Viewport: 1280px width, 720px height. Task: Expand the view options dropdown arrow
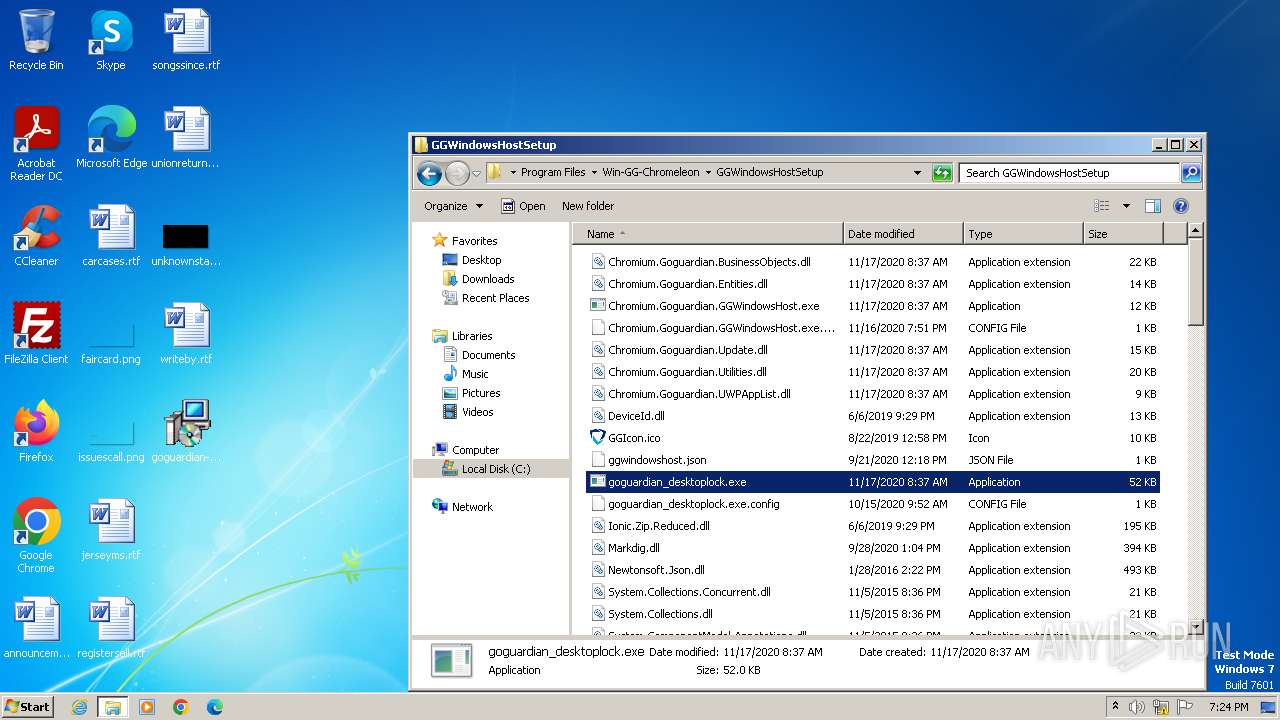coord(1126,206)
